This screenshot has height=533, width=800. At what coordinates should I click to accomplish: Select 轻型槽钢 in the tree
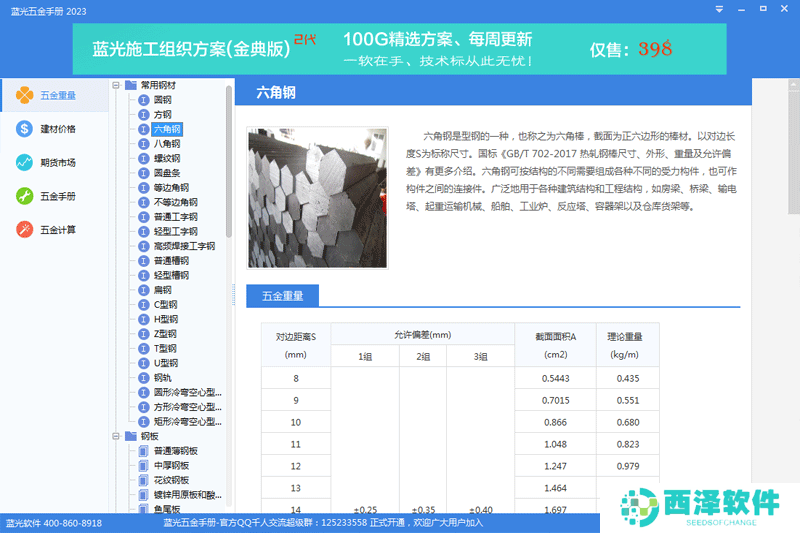tap(171, 275)
